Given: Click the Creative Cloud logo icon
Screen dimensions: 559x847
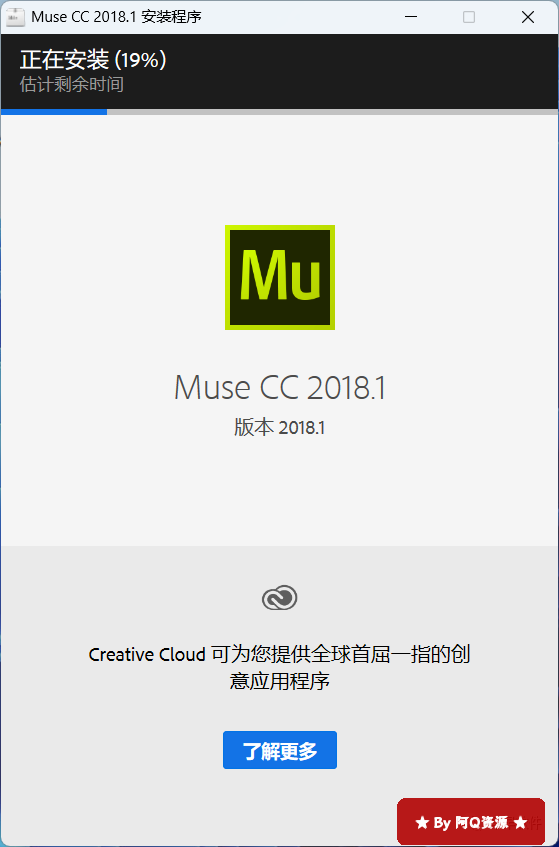Looking at the screenshot, I should [x=280, y=598].
